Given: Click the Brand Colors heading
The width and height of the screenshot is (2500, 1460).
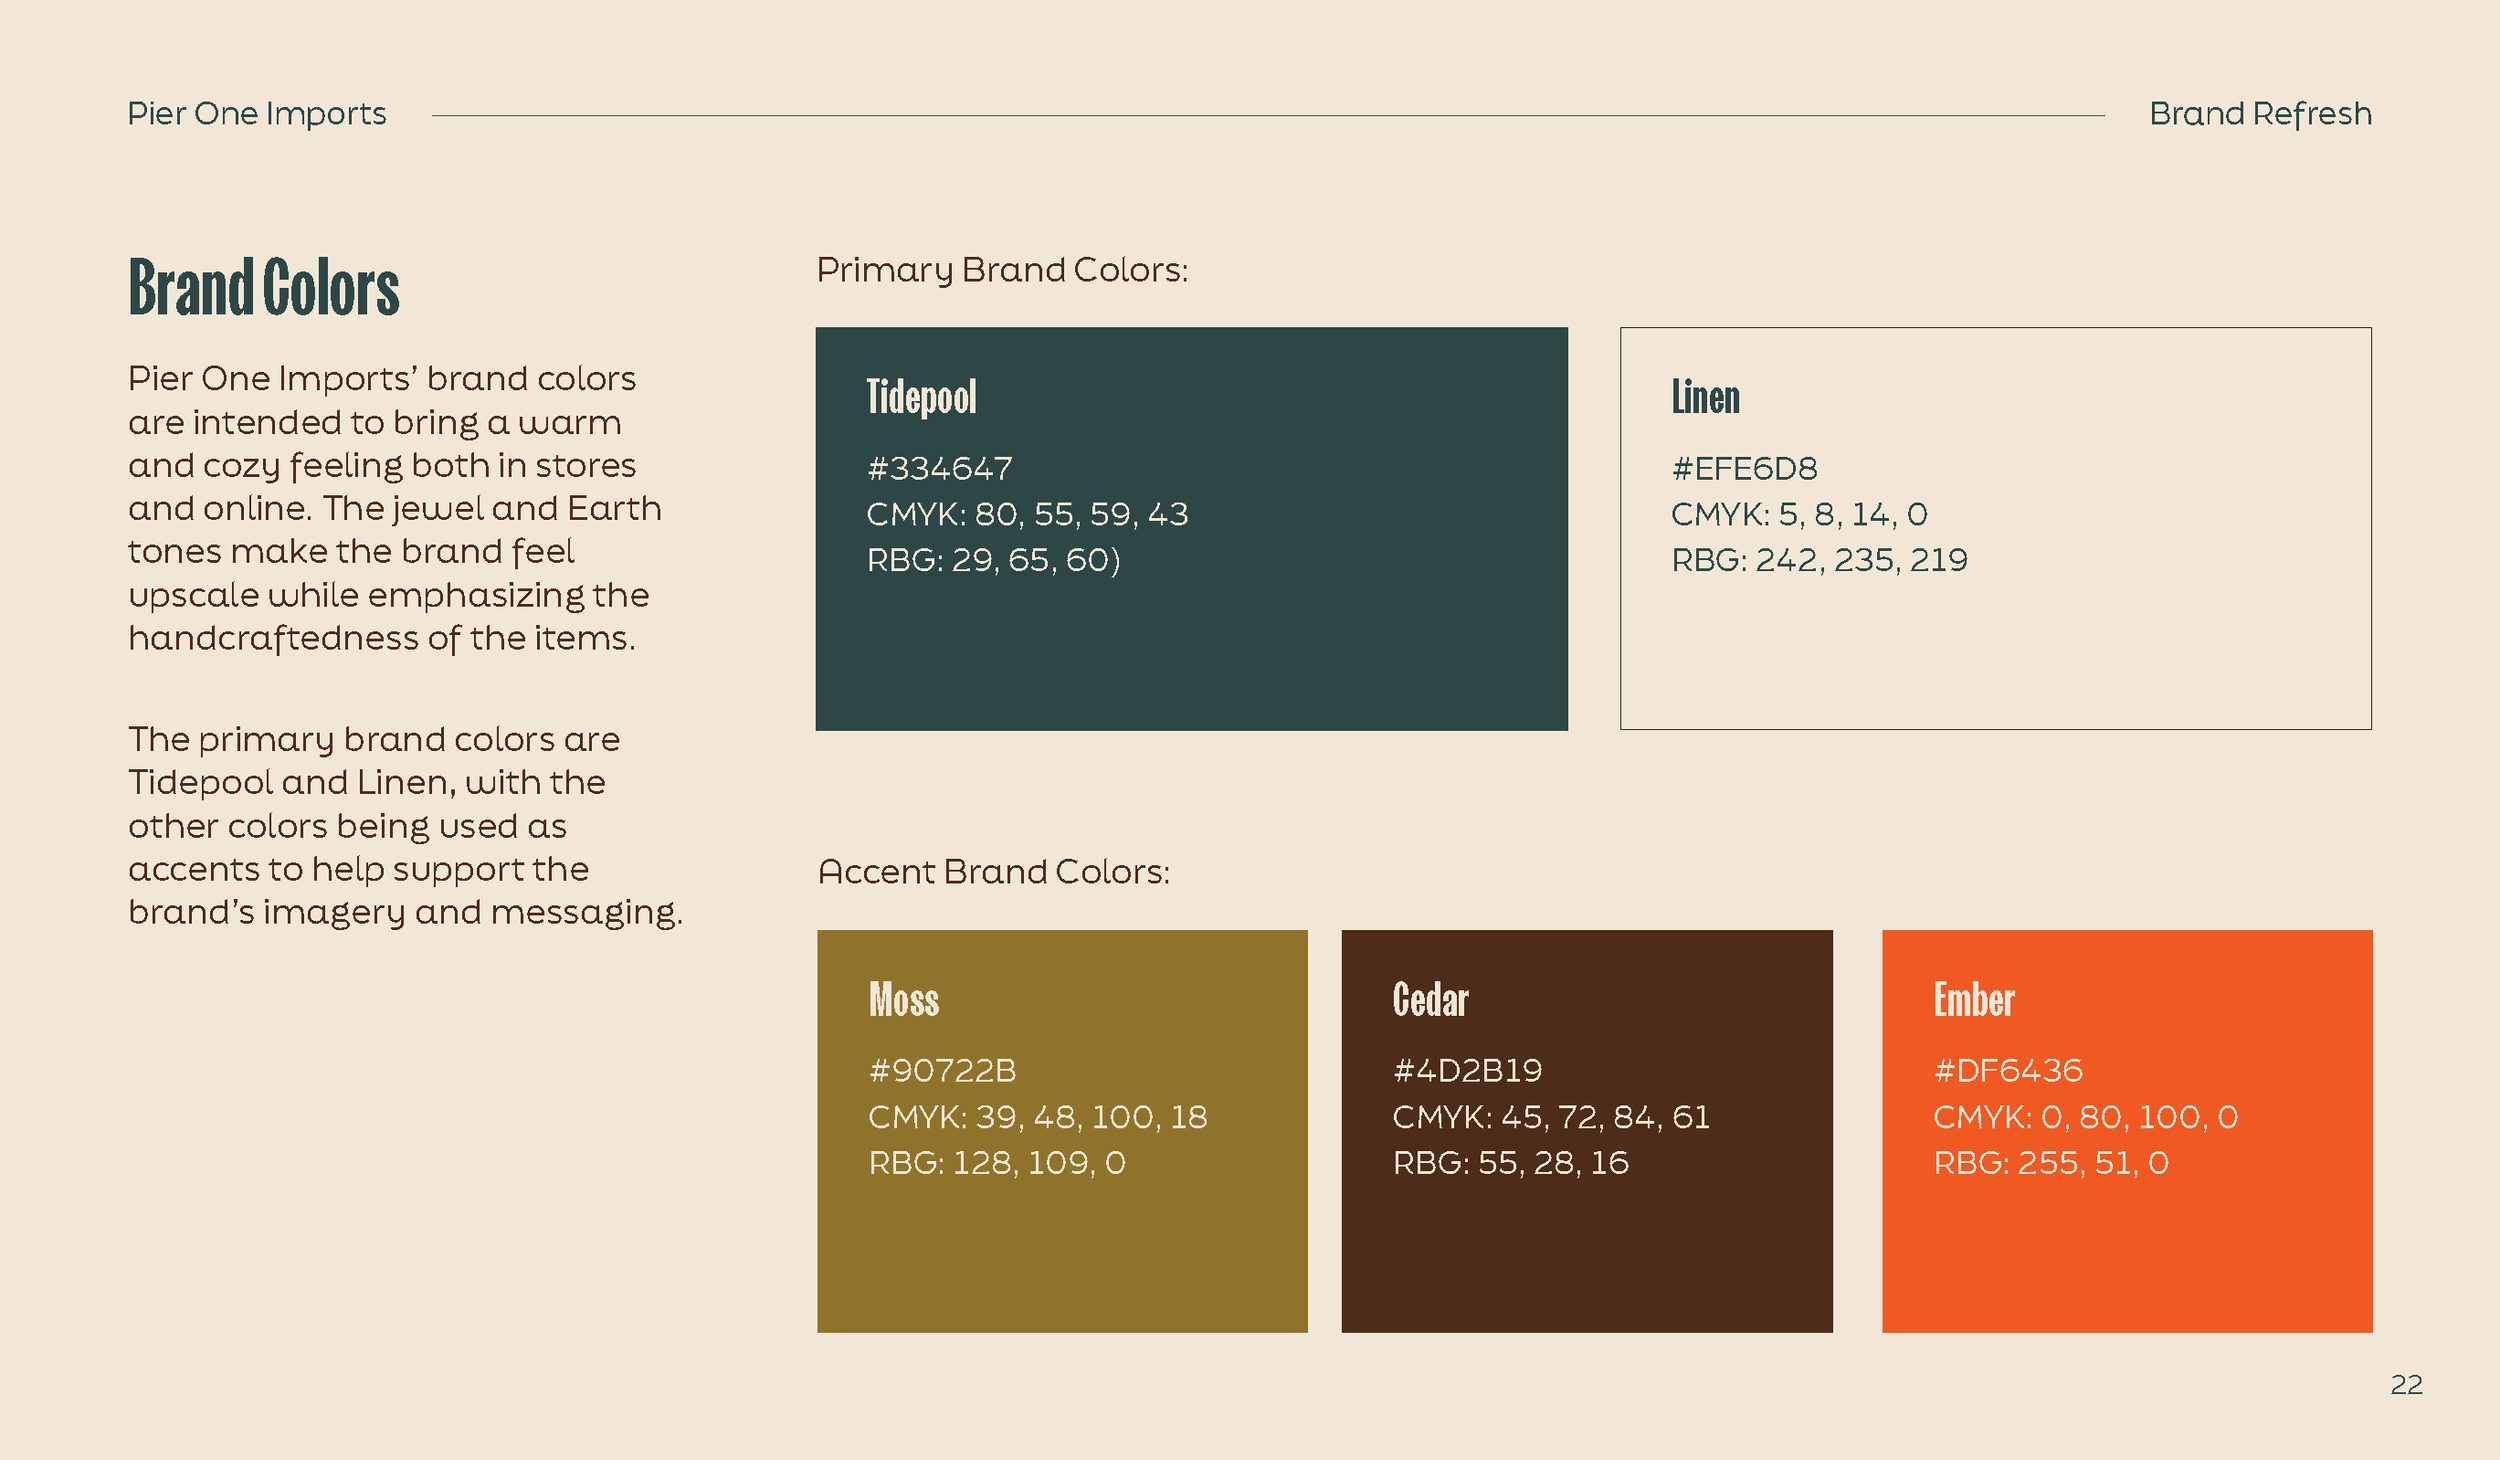Looking at the screenshot, I should 264,288.
